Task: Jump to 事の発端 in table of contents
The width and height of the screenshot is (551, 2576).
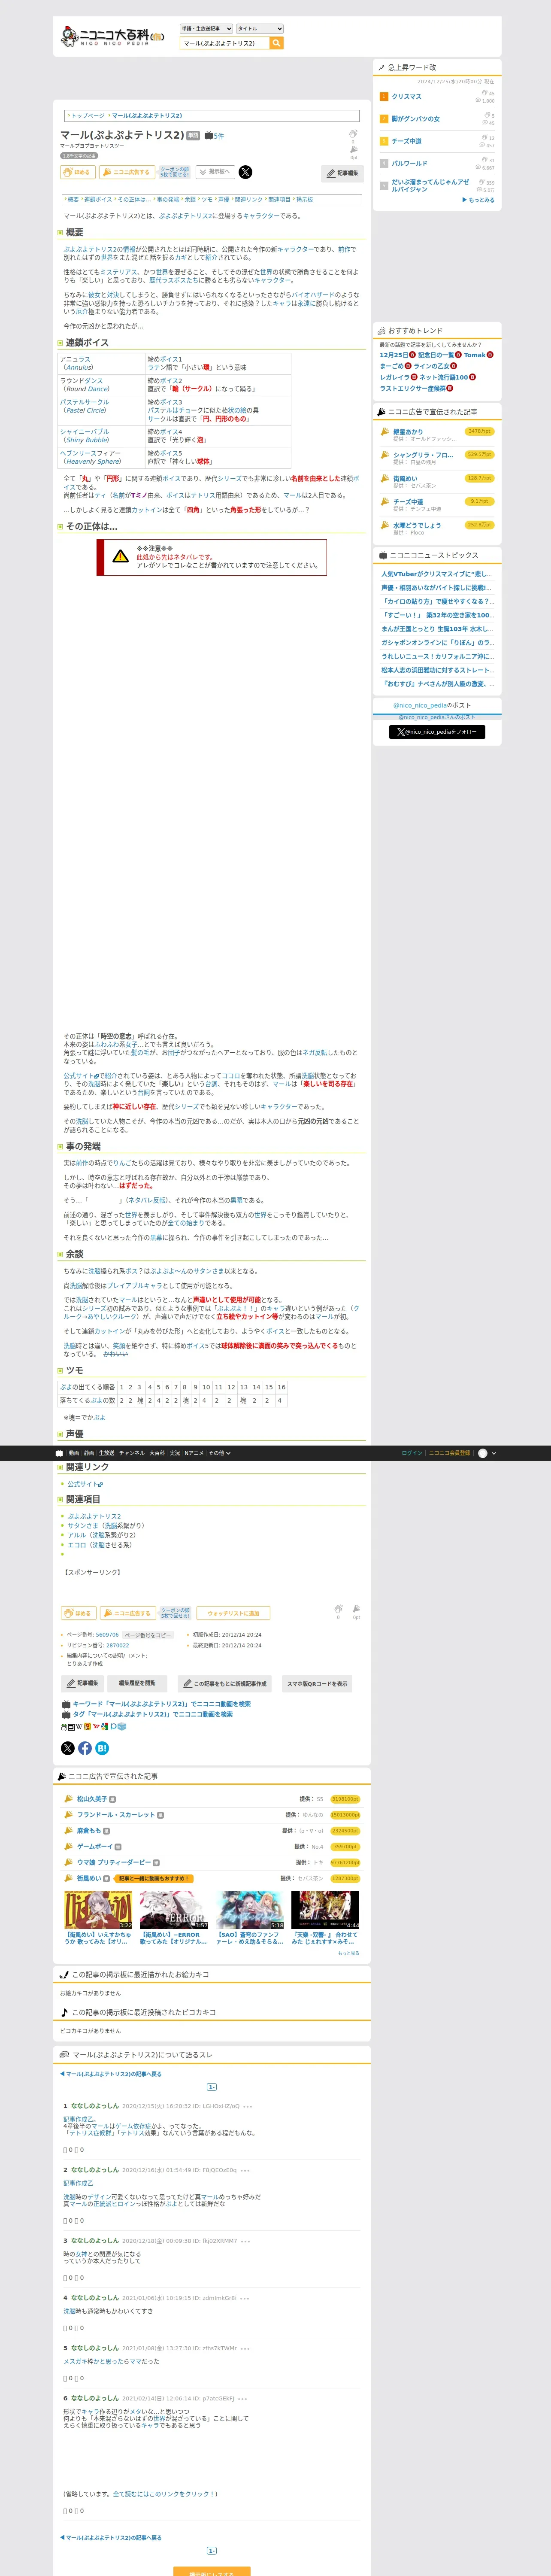Action: (x=168, y=199)
